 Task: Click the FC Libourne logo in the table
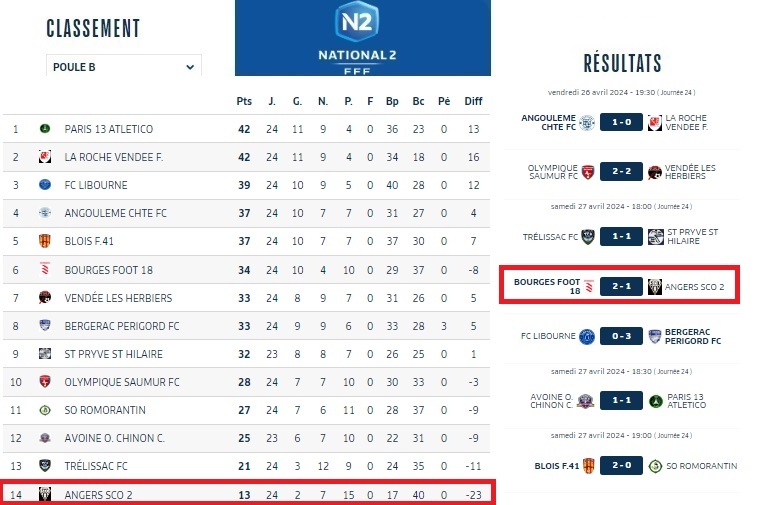tap(45, 185)
